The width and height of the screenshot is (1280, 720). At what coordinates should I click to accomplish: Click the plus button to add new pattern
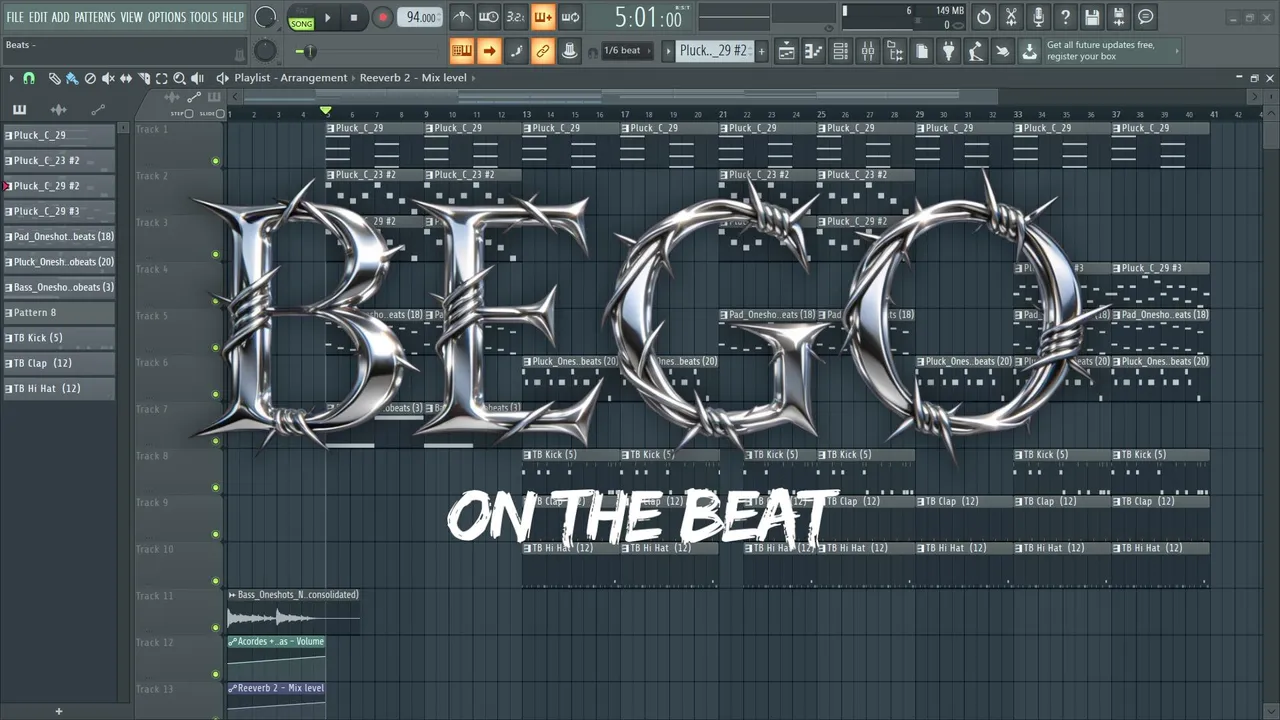[761, 51]
